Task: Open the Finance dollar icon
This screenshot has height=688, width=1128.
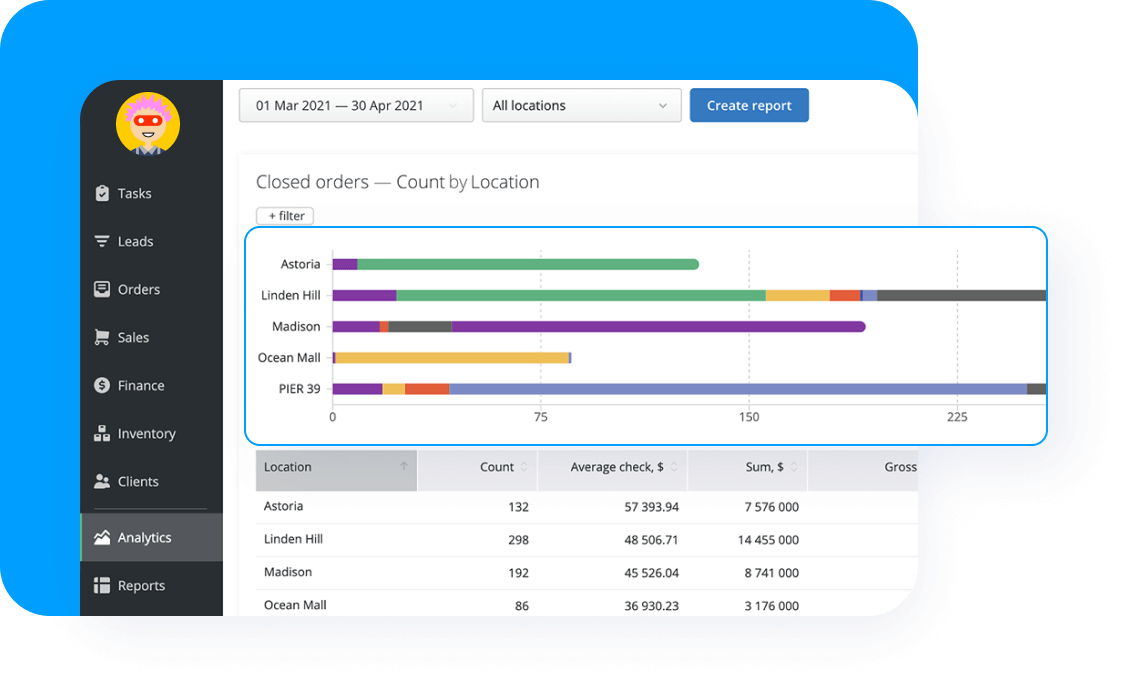Action: coord(102,385)
